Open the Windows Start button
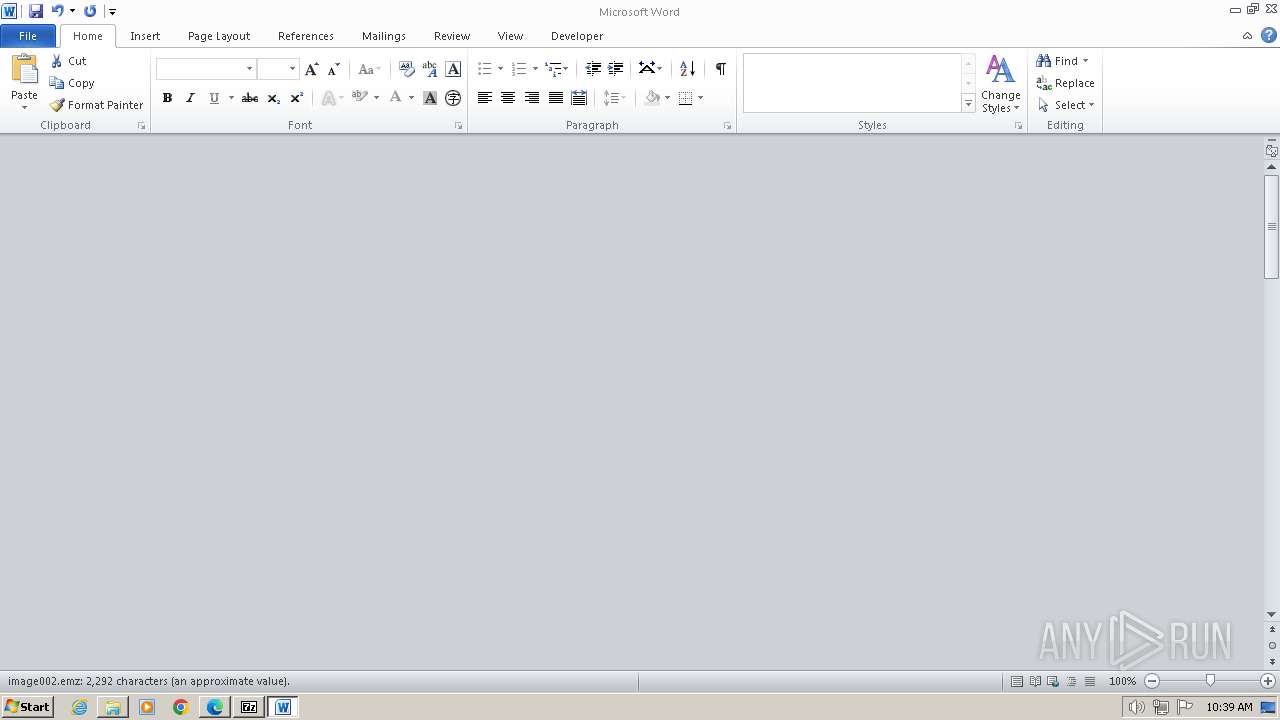Screen dimensions: 1280x720 (x=28, y=707)
